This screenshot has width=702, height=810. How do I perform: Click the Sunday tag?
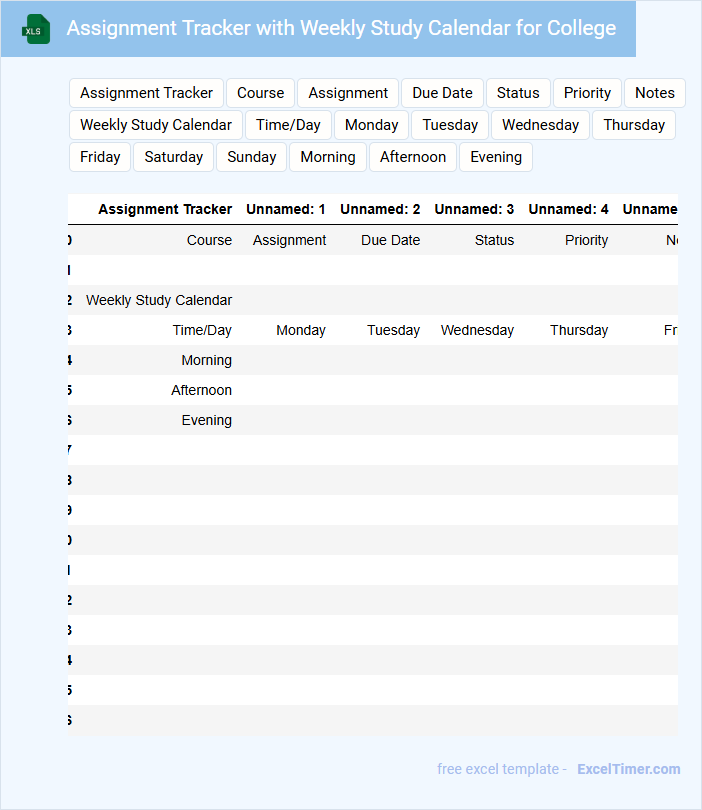(252, 157)
